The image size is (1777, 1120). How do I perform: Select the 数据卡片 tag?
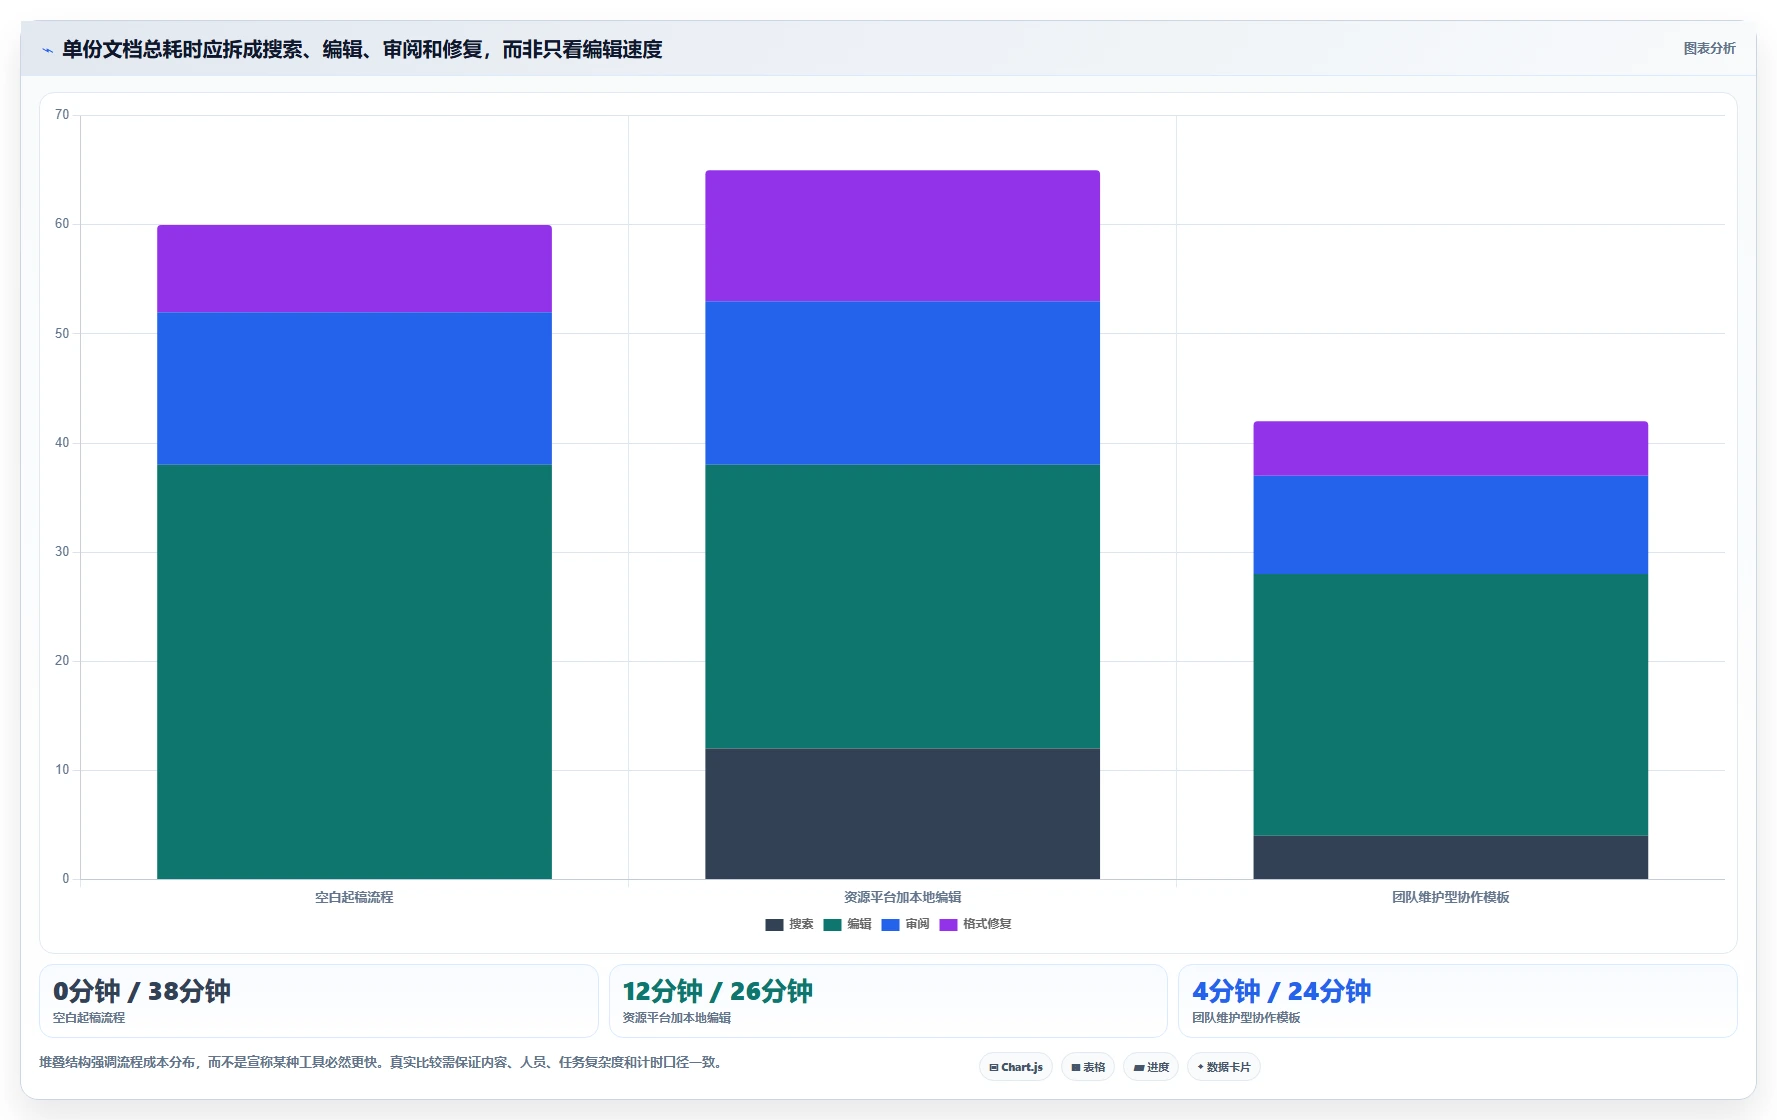coord(1224,1067)
